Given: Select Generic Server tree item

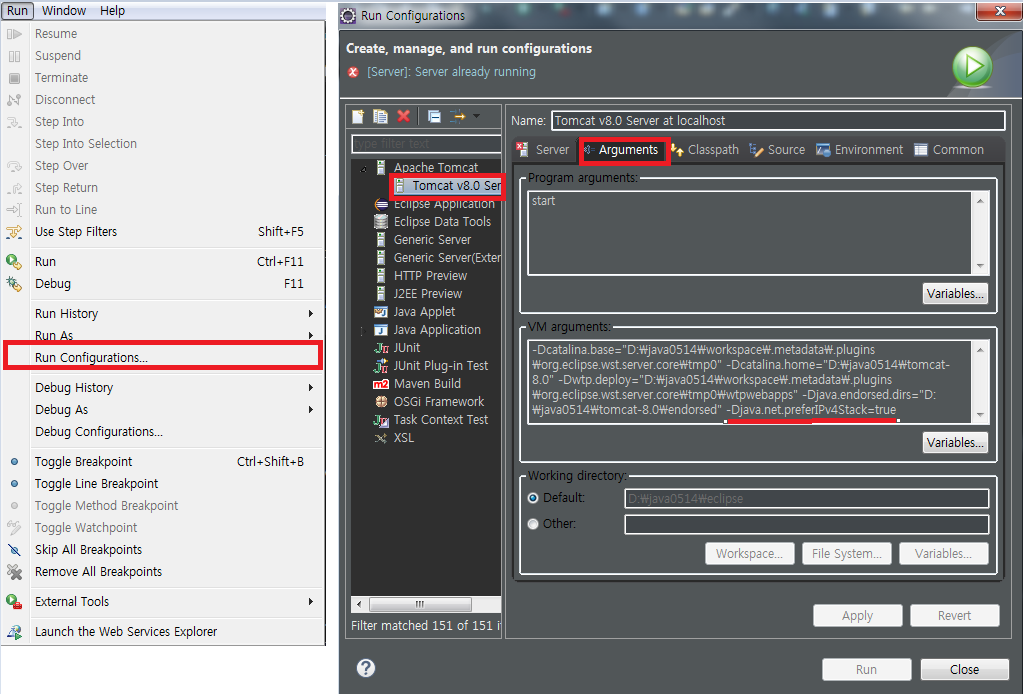Looking at the screenshot, I should click(432, 240).
